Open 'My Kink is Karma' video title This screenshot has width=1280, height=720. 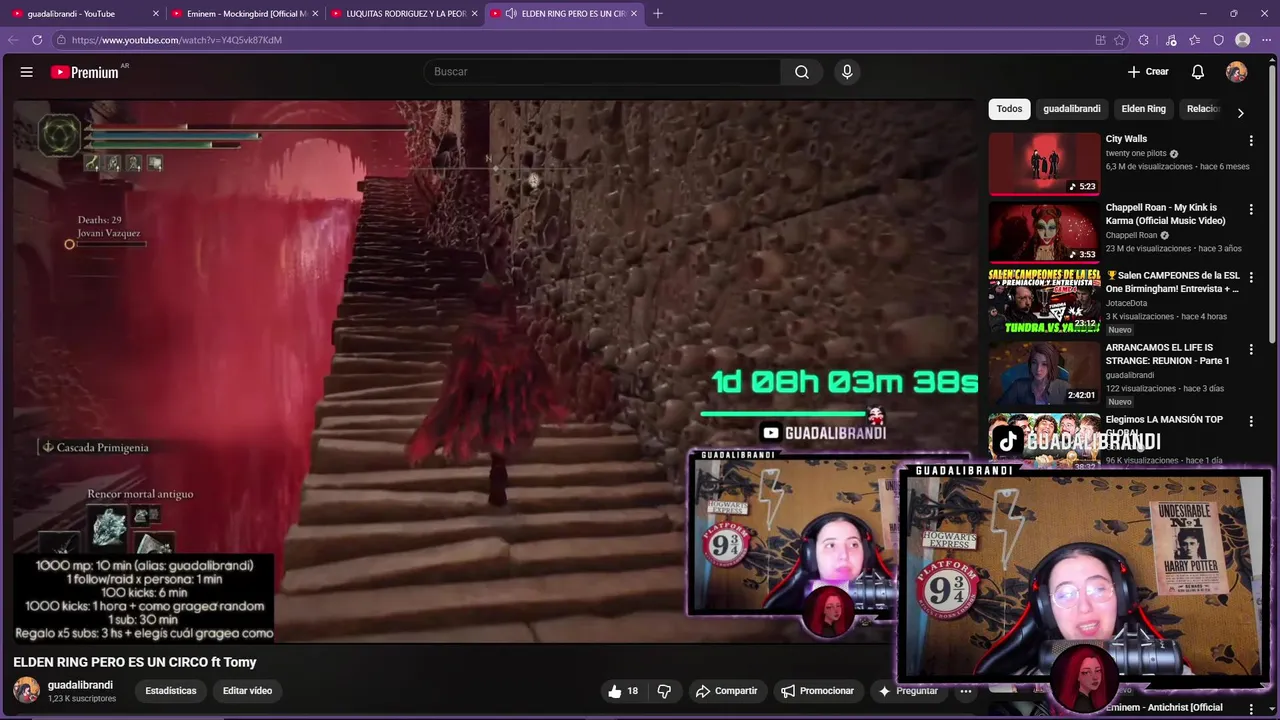pos(1165,214)
